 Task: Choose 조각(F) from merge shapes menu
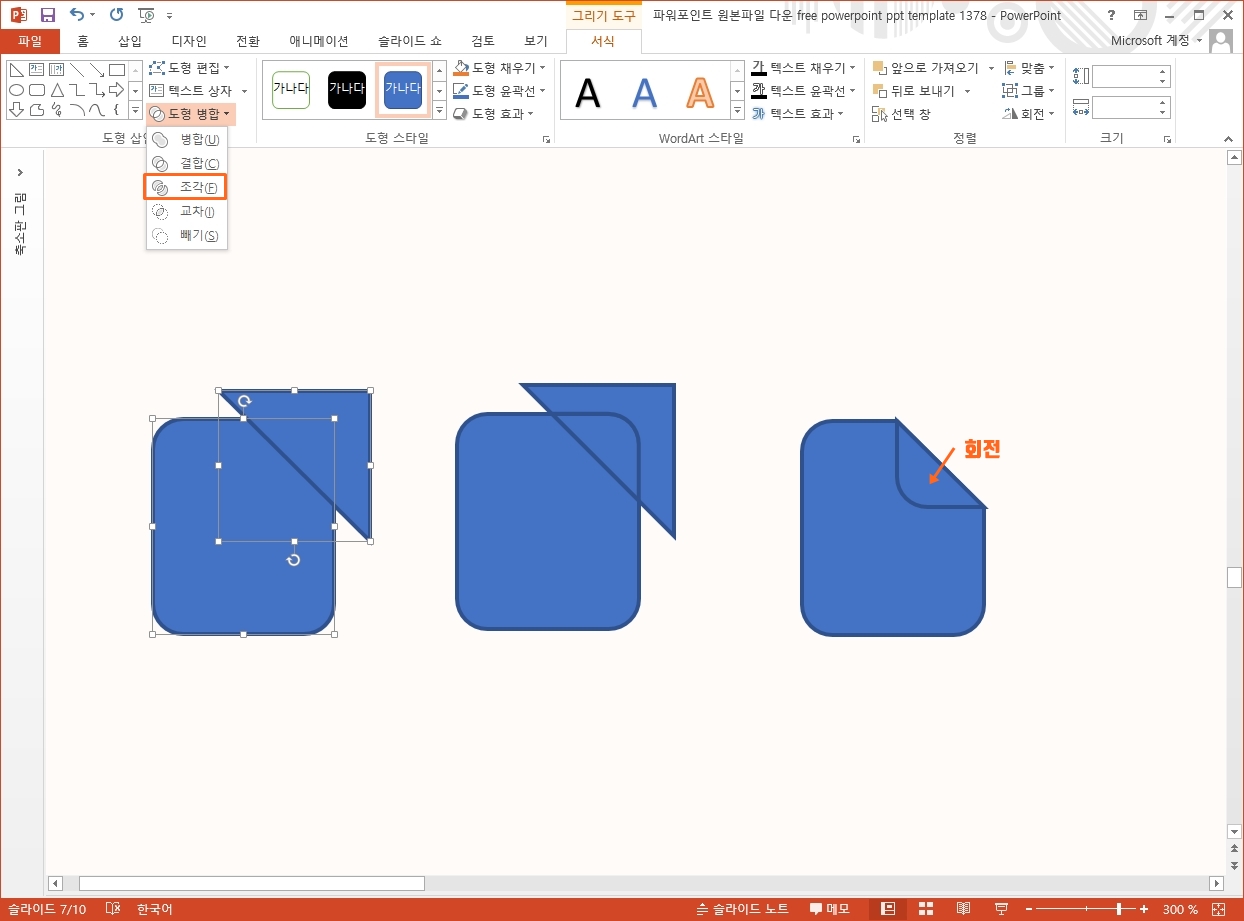pyautogui.click(x=187, y=187)
